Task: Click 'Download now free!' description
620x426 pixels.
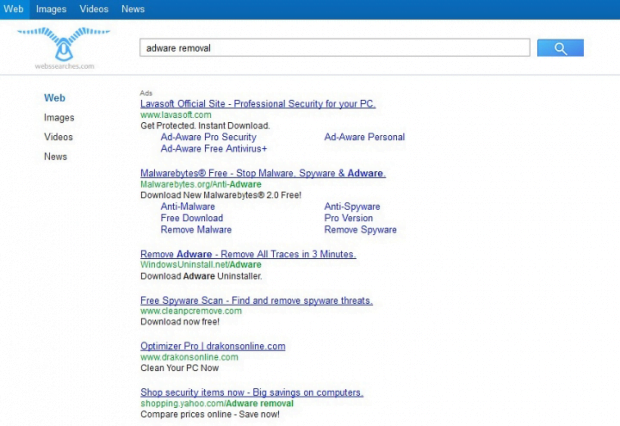Action: (x=180, y=322)
